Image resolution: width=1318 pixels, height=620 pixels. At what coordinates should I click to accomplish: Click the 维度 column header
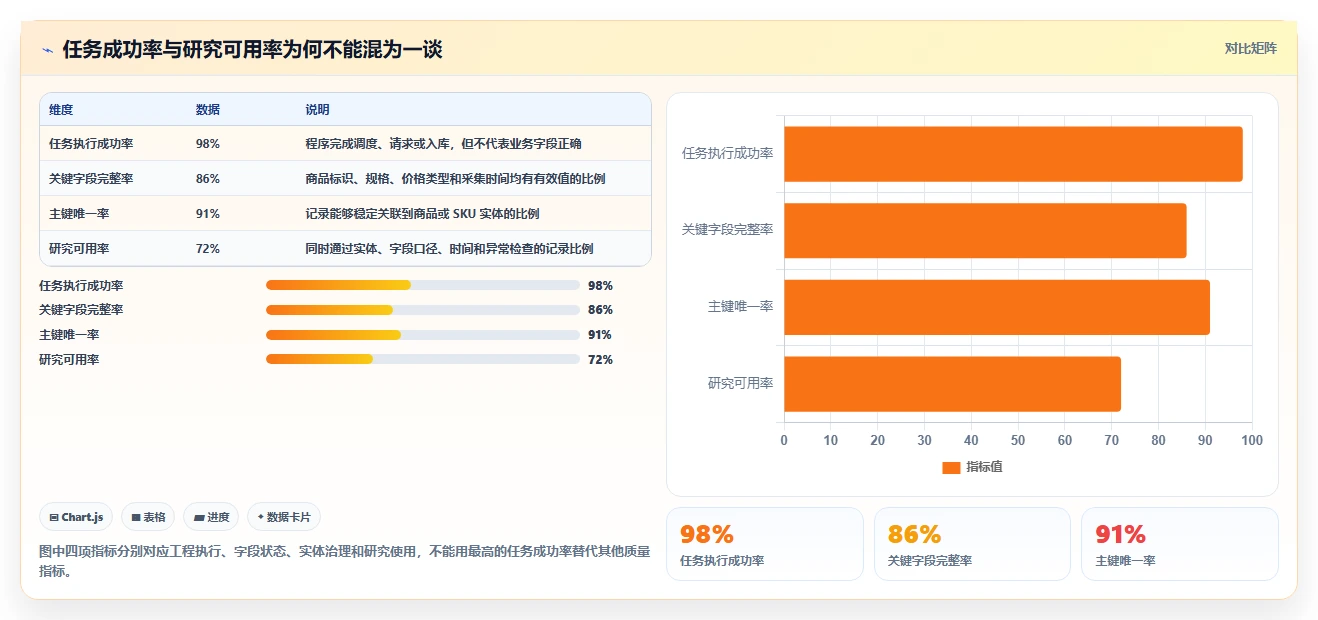pyautogui.click(x=61, y=110)
